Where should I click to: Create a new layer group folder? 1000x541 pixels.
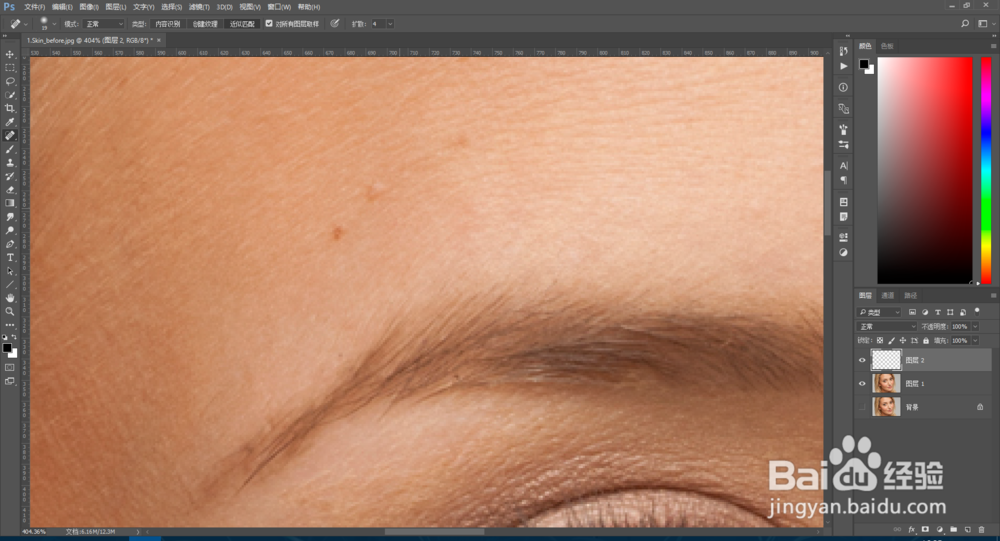pos(953,530)
